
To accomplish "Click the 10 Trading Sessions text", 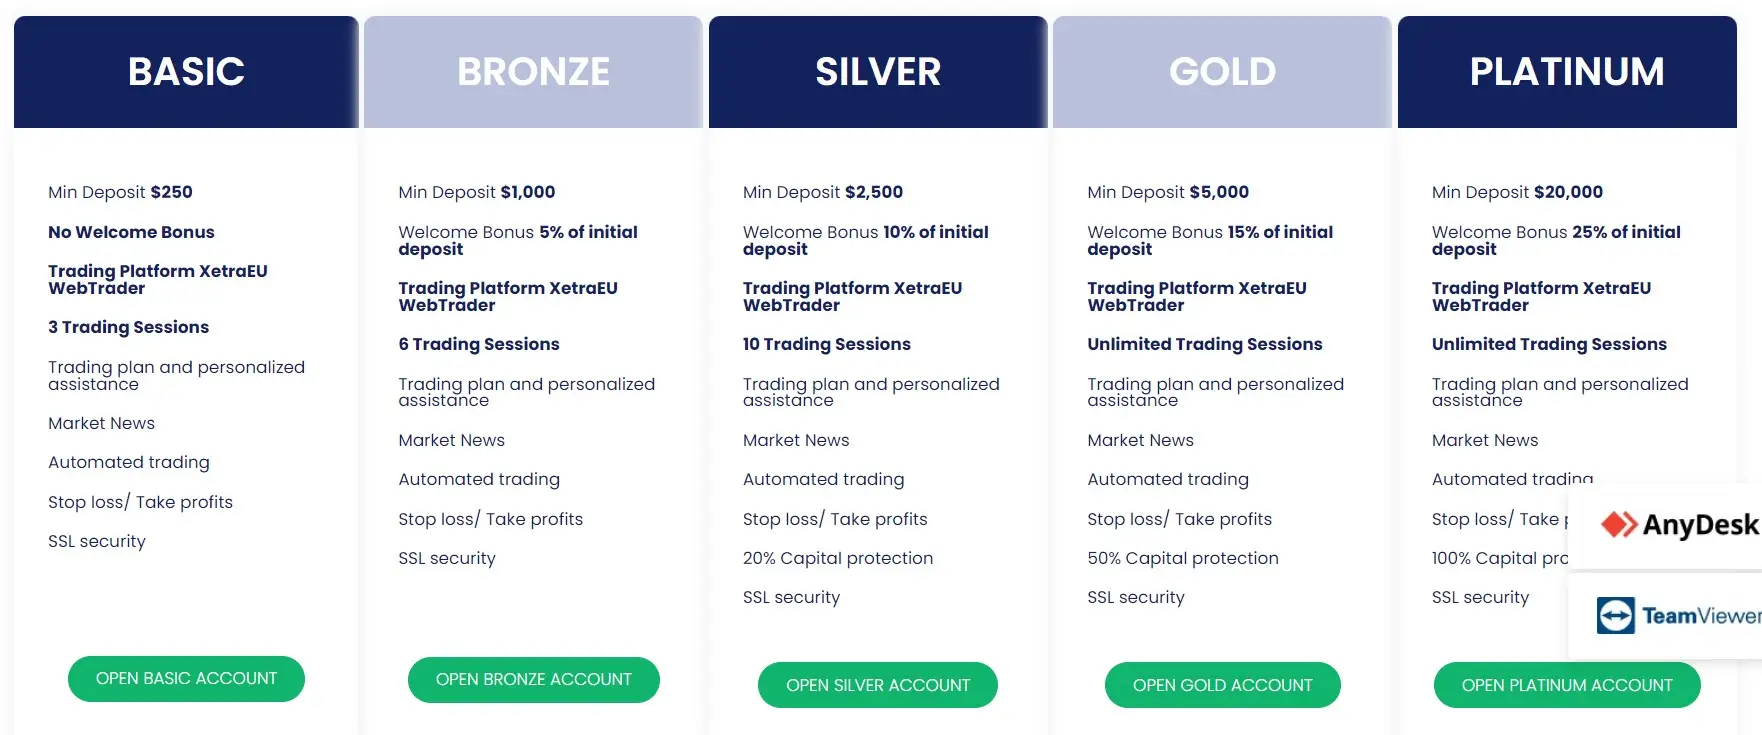I will click(x=827, y=344).
